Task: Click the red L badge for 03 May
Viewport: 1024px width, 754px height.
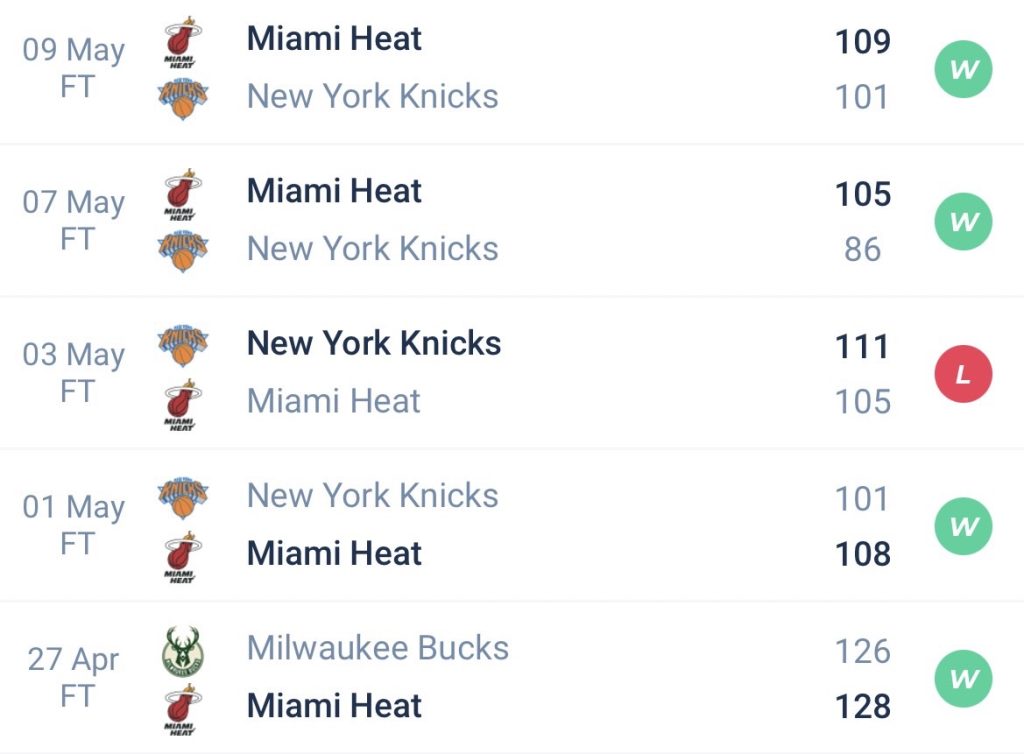Action: (963, 375)
